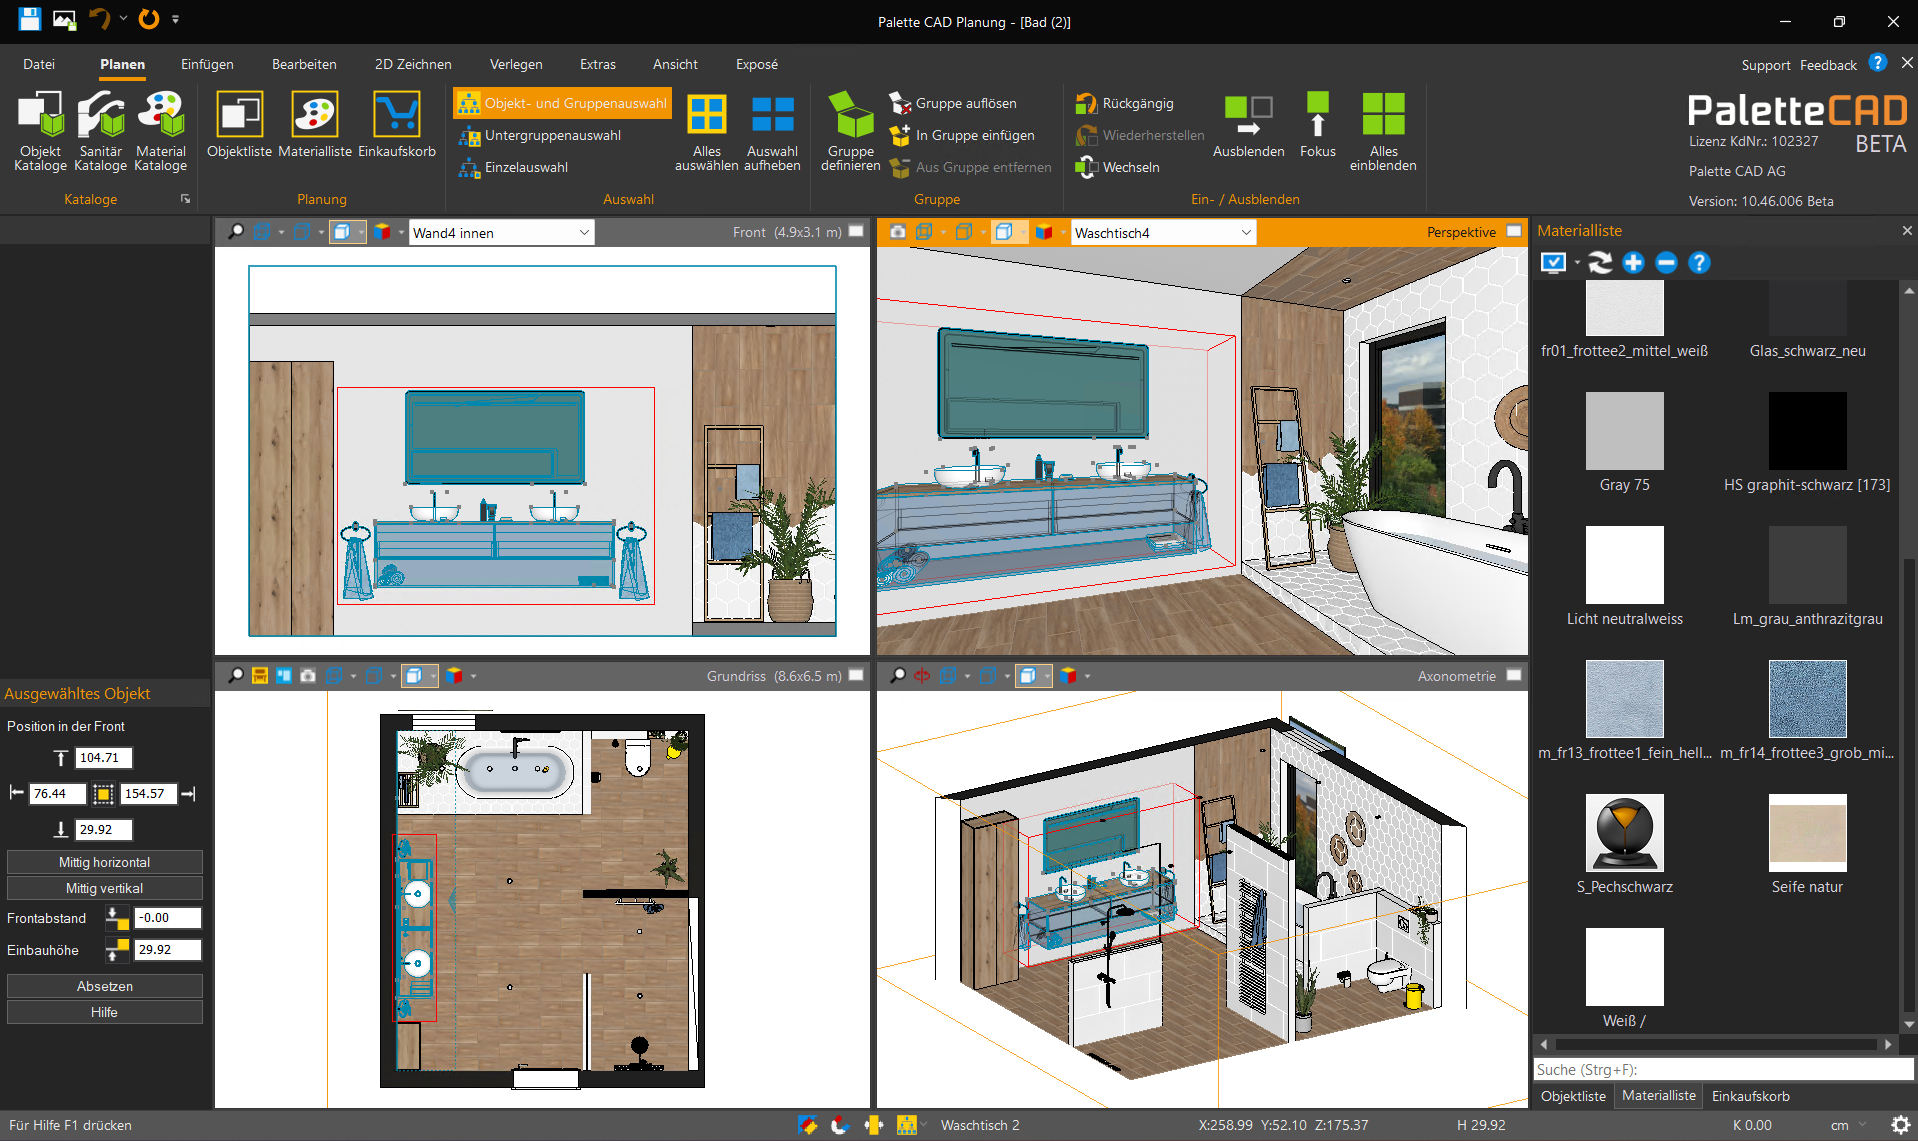
Task: Toggle the Axonometrie view checkbox
Action: click(1514, 675)
